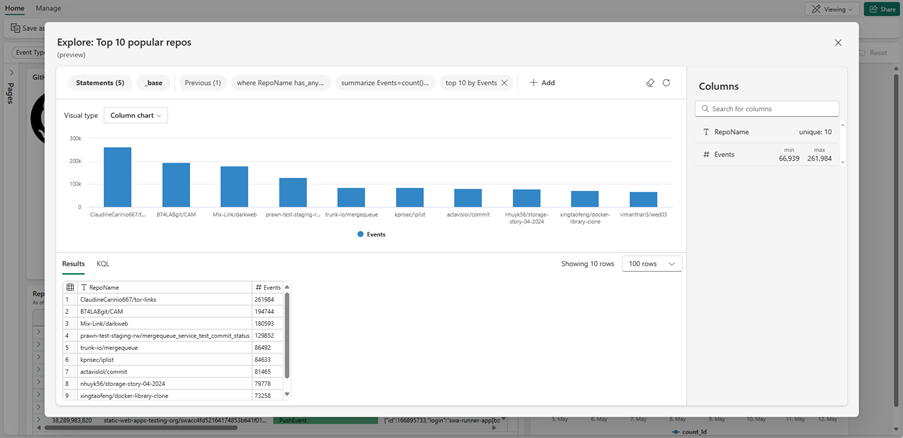This screenshot has width=903, height=438.
Task: Open the Viewing mode dropdown in background
Action: click(x=832, y=9)
